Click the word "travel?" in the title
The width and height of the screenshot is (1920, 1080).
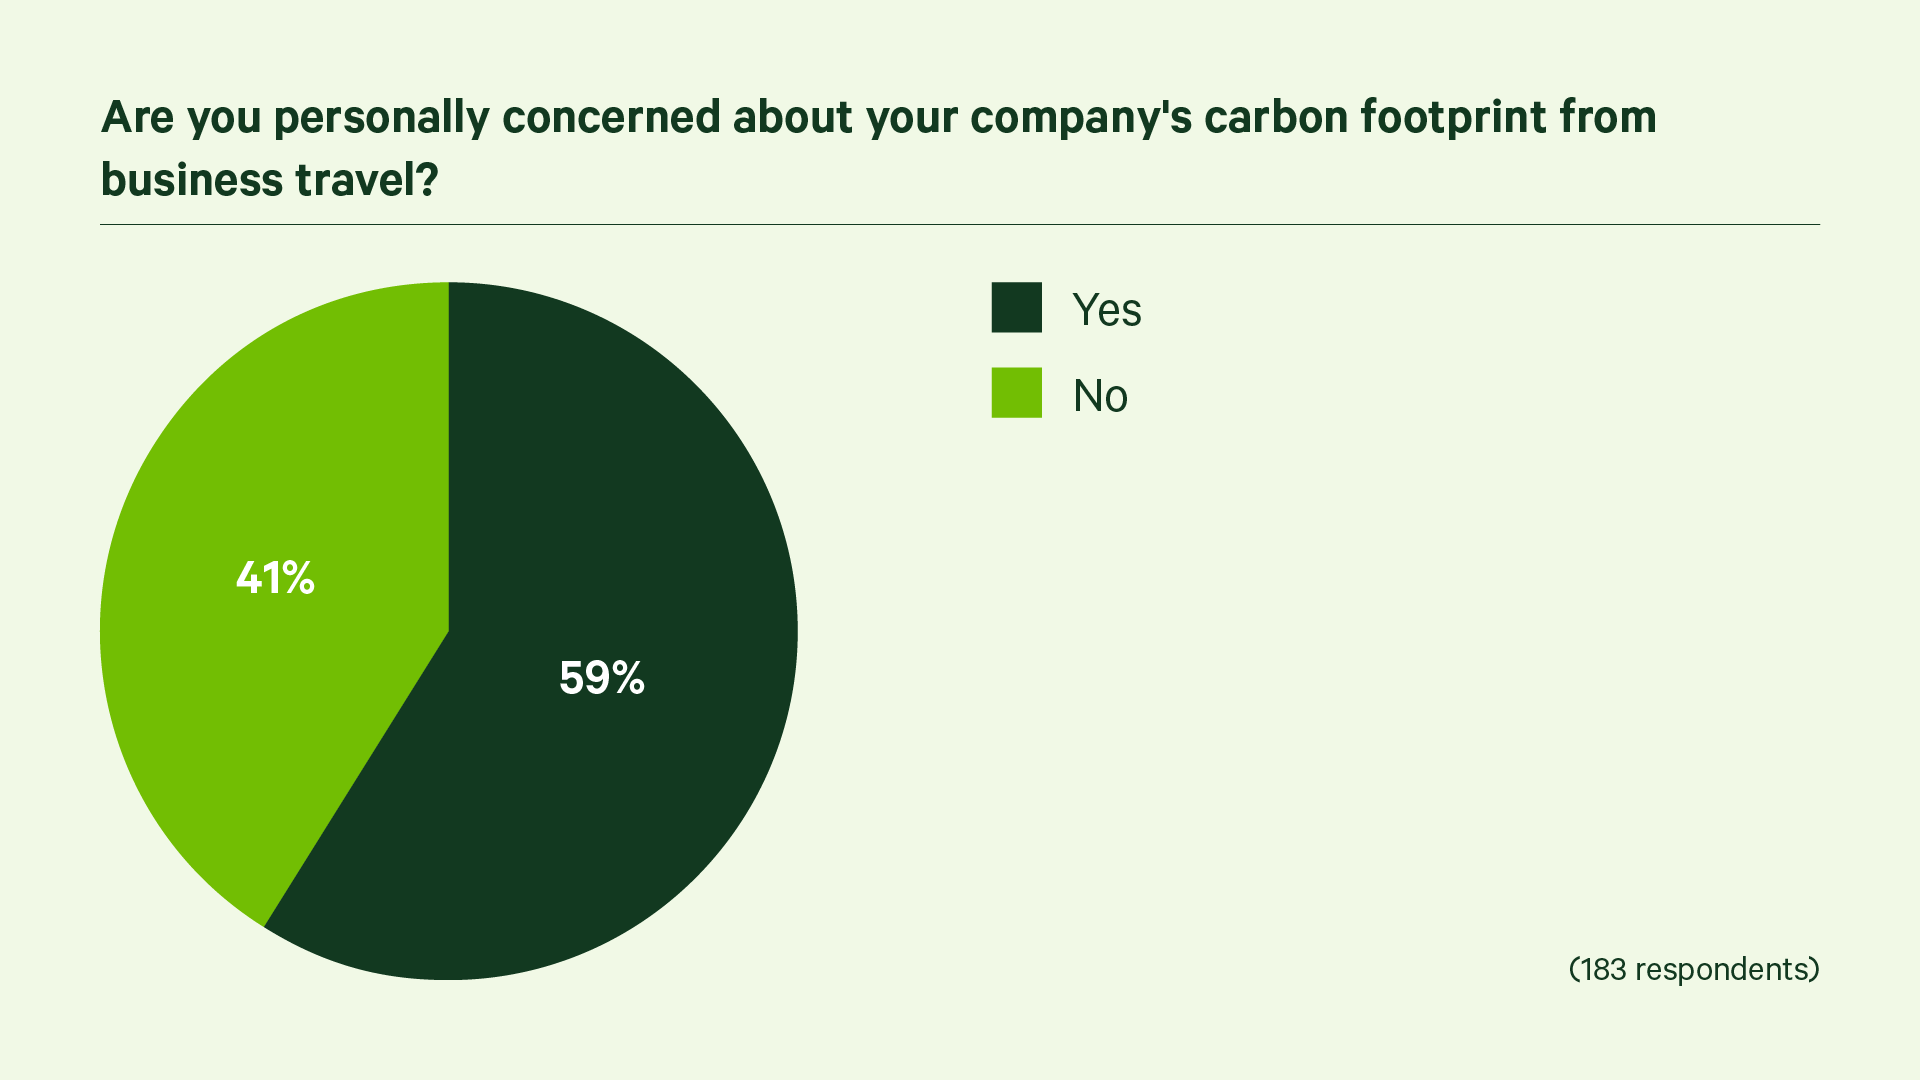click(366, 180)
